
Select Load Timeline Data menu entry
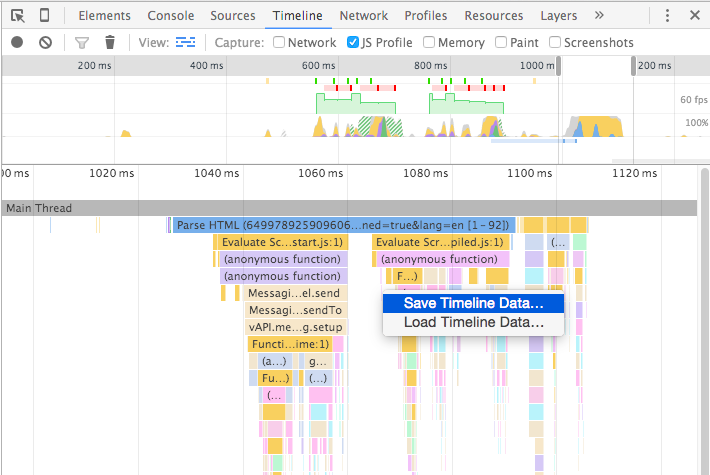pyautogui.click(x=473, y=323)
